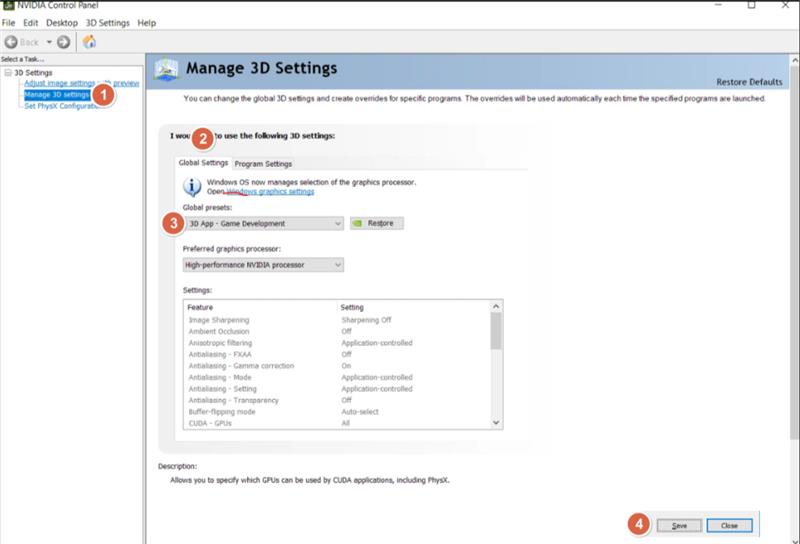The image size is (800, 544).
Task: Click the settings list scrollbar down arrow
Action: click(x=496, y=423)
